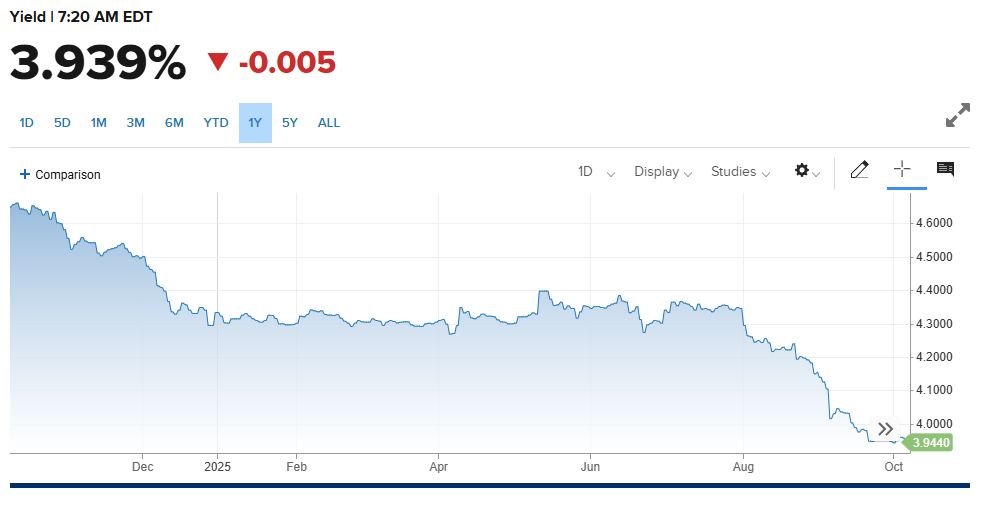Switch to 6M time range
992x505 pixels.
174,123
